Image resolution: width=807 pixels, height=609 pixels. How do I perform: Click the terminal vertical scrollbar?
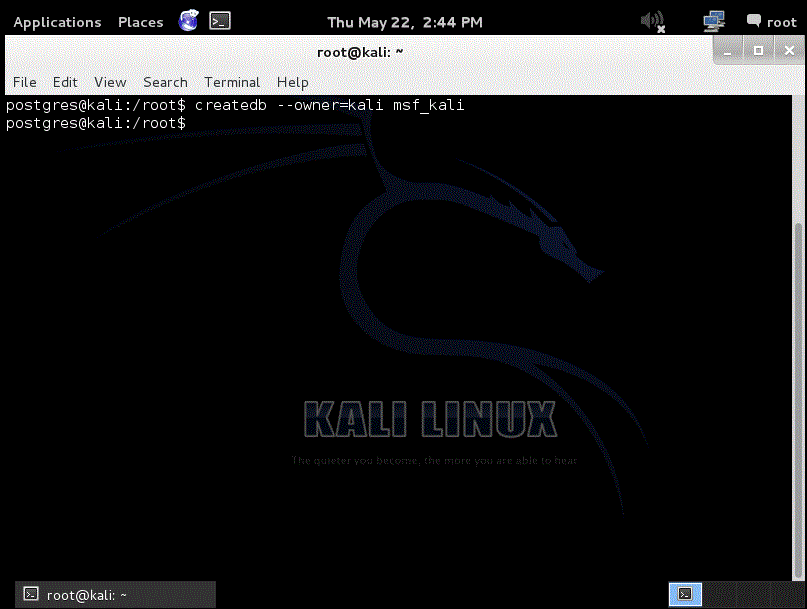tap(798, 402)
